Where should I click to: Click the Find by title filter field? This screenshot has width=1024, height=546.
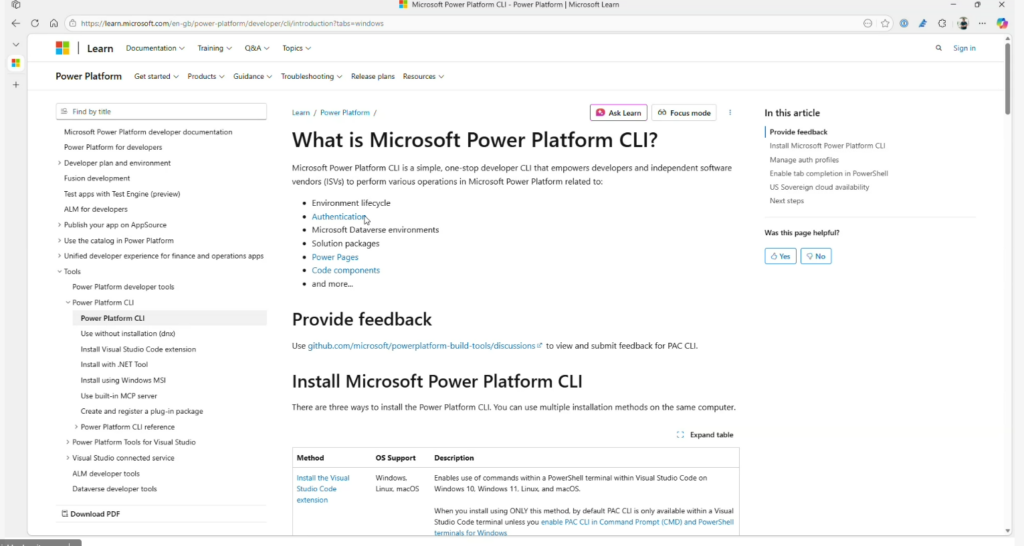coord(162,112)
